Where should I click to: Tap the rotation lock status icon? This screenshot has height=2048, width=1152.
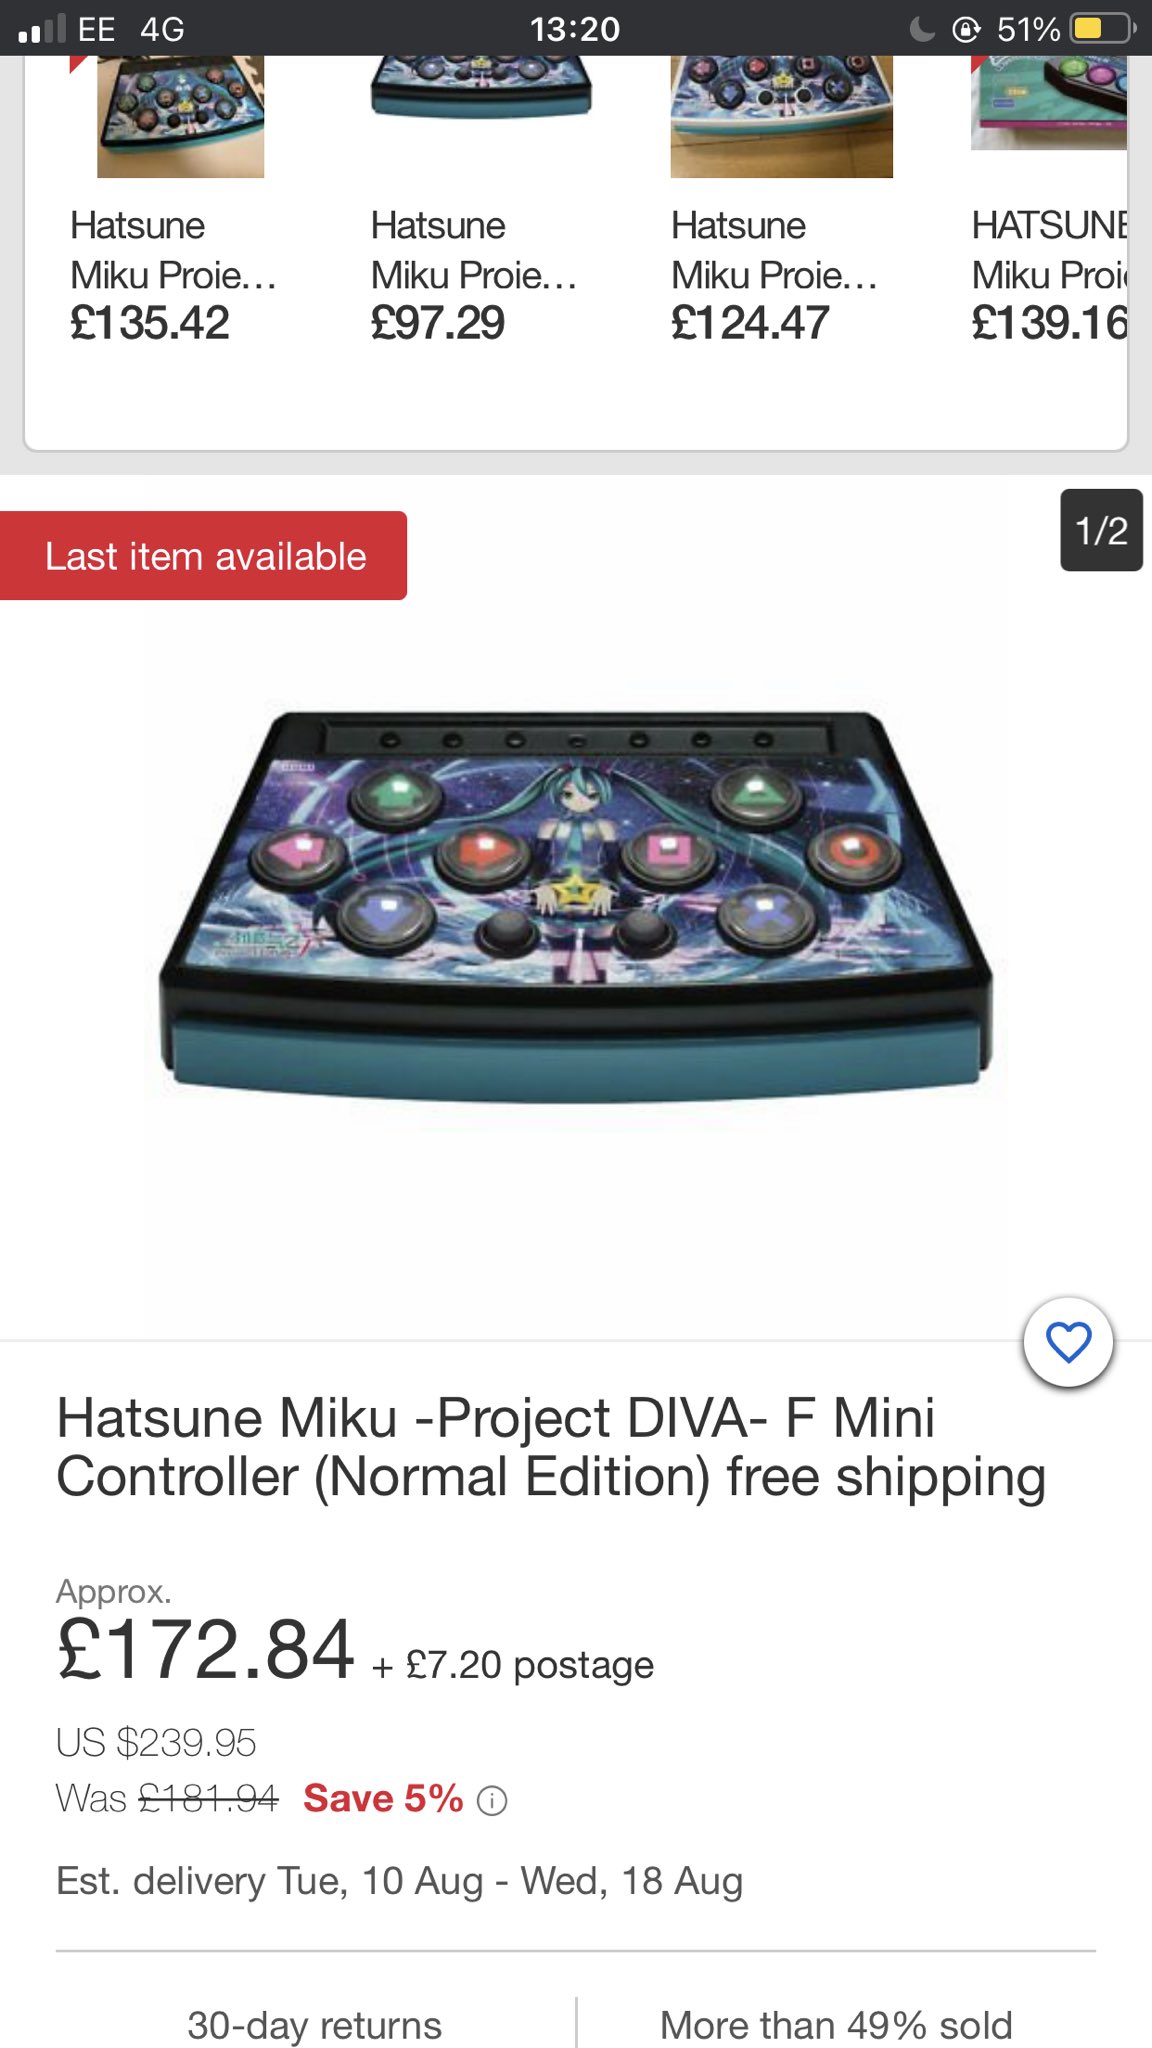966,29
